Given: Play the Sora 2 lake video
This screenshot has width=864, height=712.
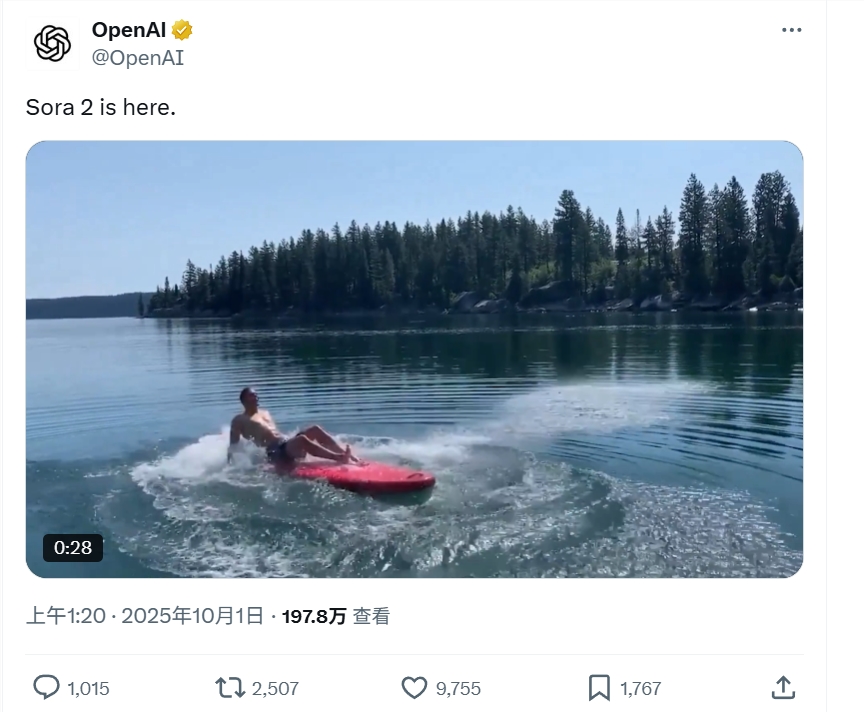Looking at the screenshot, I should (x=414, y=359).
